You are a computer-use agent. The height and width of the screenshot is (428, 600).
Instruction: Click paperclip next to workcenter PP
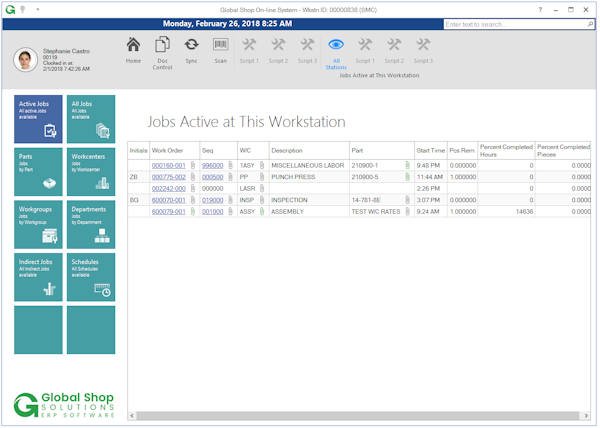262,177
